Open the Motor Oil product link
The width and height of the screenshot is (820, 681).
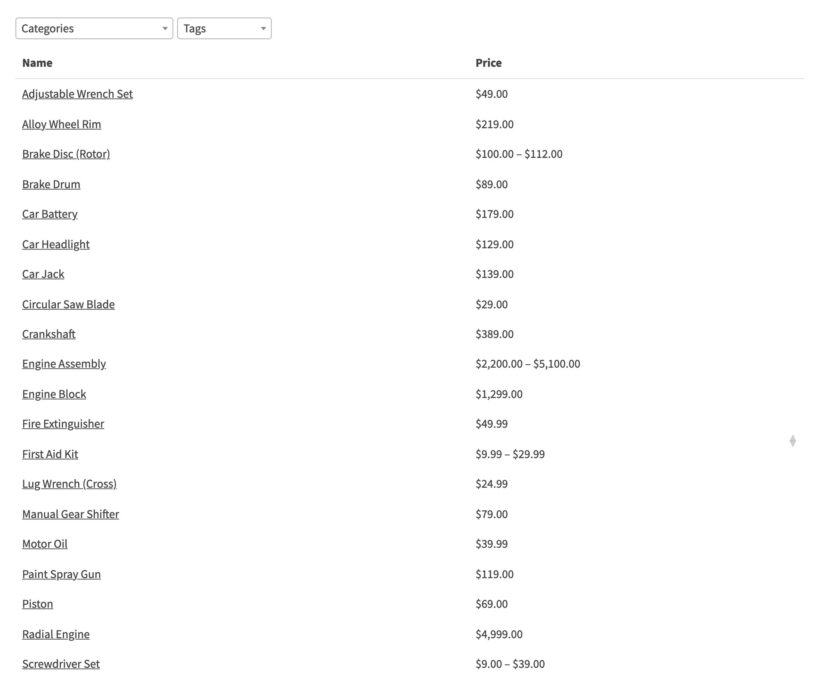[45, 544]
